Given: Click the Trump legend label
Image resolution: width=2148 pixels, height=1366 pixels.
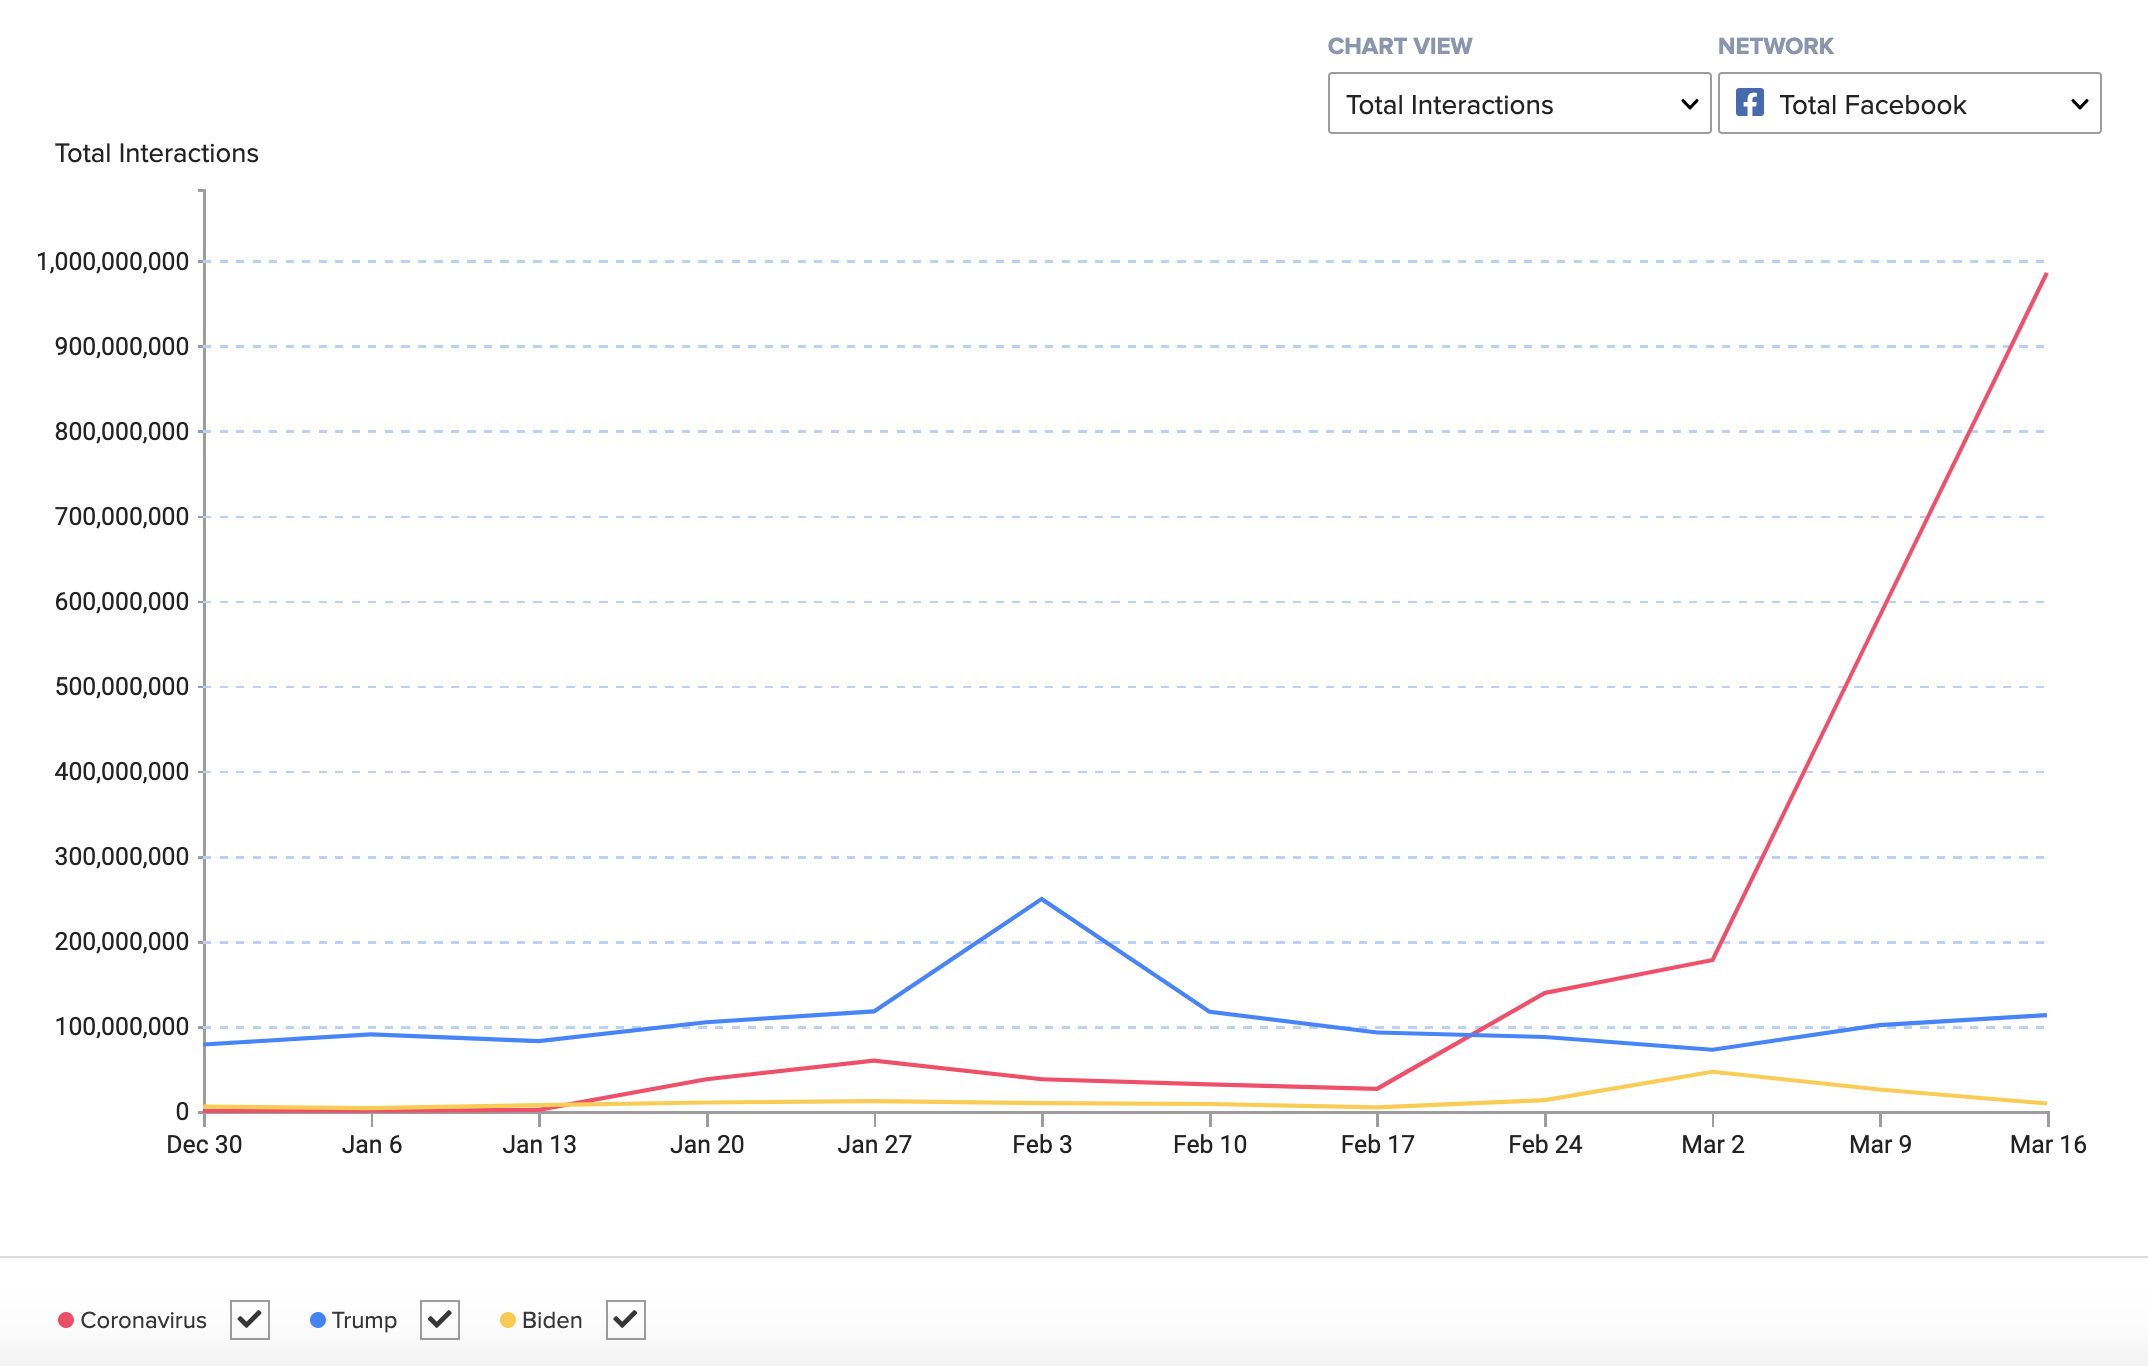Looking at the screenshot, I should click(364, 1320).
